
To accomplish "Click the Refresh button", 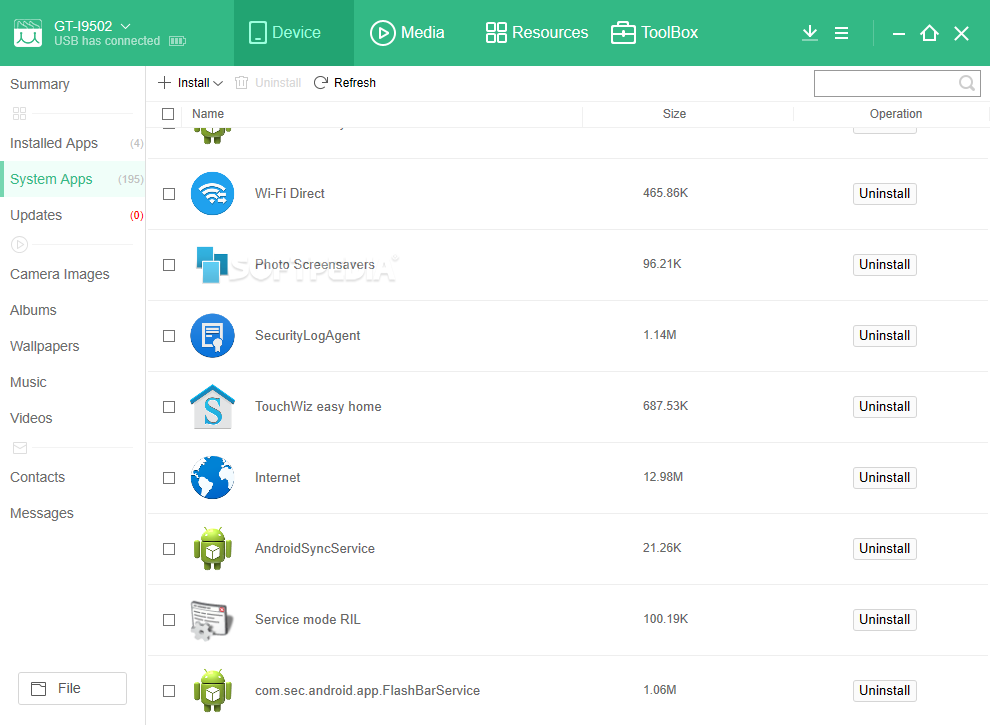I will point(345,83).
